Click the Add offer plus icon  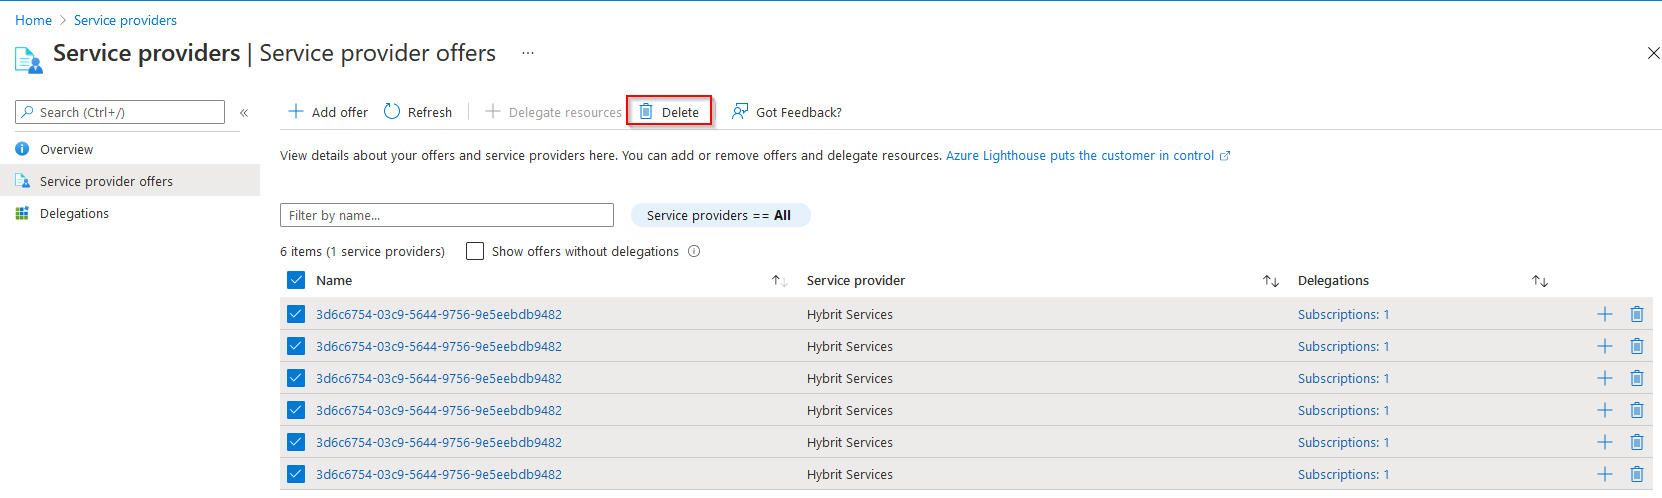click(296, 112)
